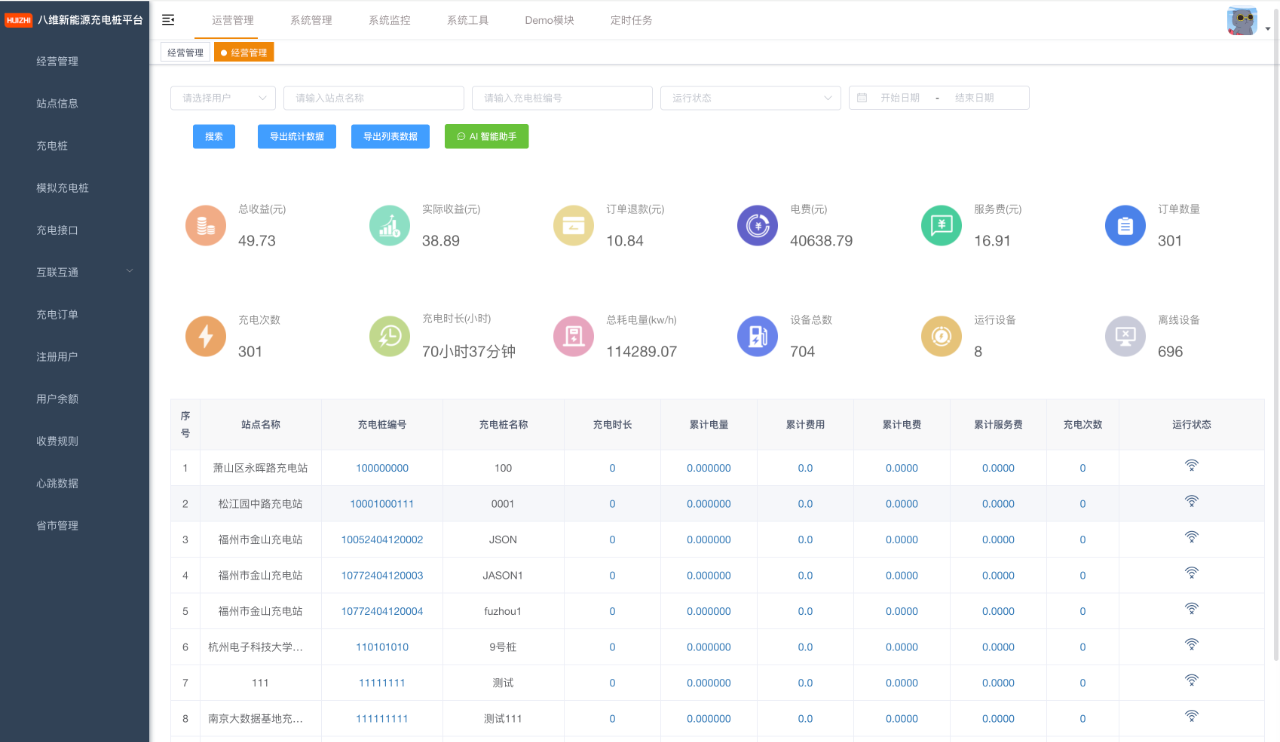Open 充电订单 in the sidebar menu
The width and height of the screenshot is (1280, 742).
coord(57,314)
